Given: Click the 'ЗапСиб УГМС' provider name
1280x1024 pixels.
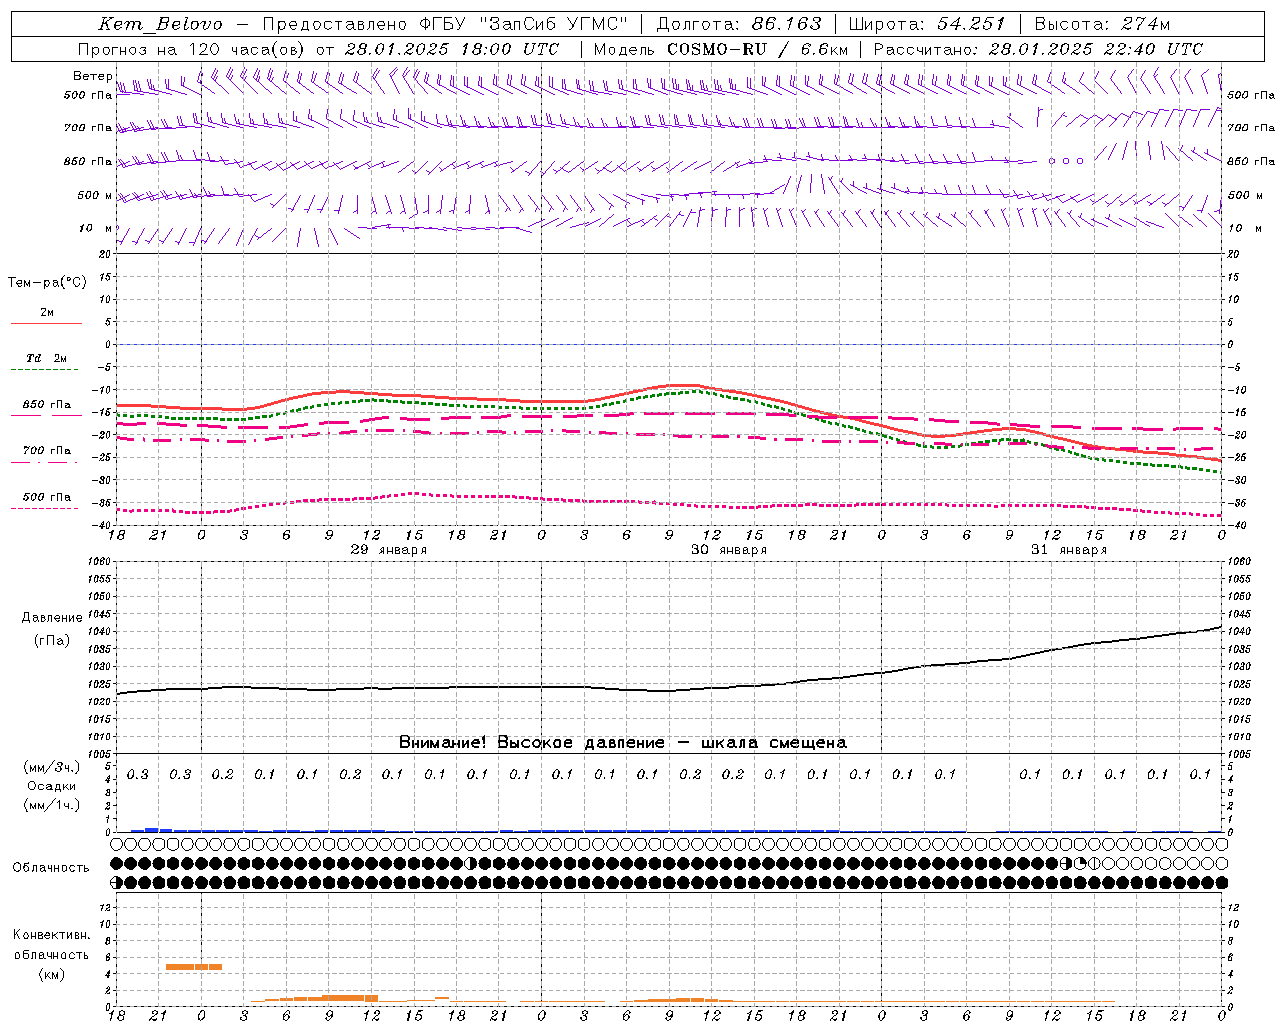Looking at the screenshot, I should (553, 24).
